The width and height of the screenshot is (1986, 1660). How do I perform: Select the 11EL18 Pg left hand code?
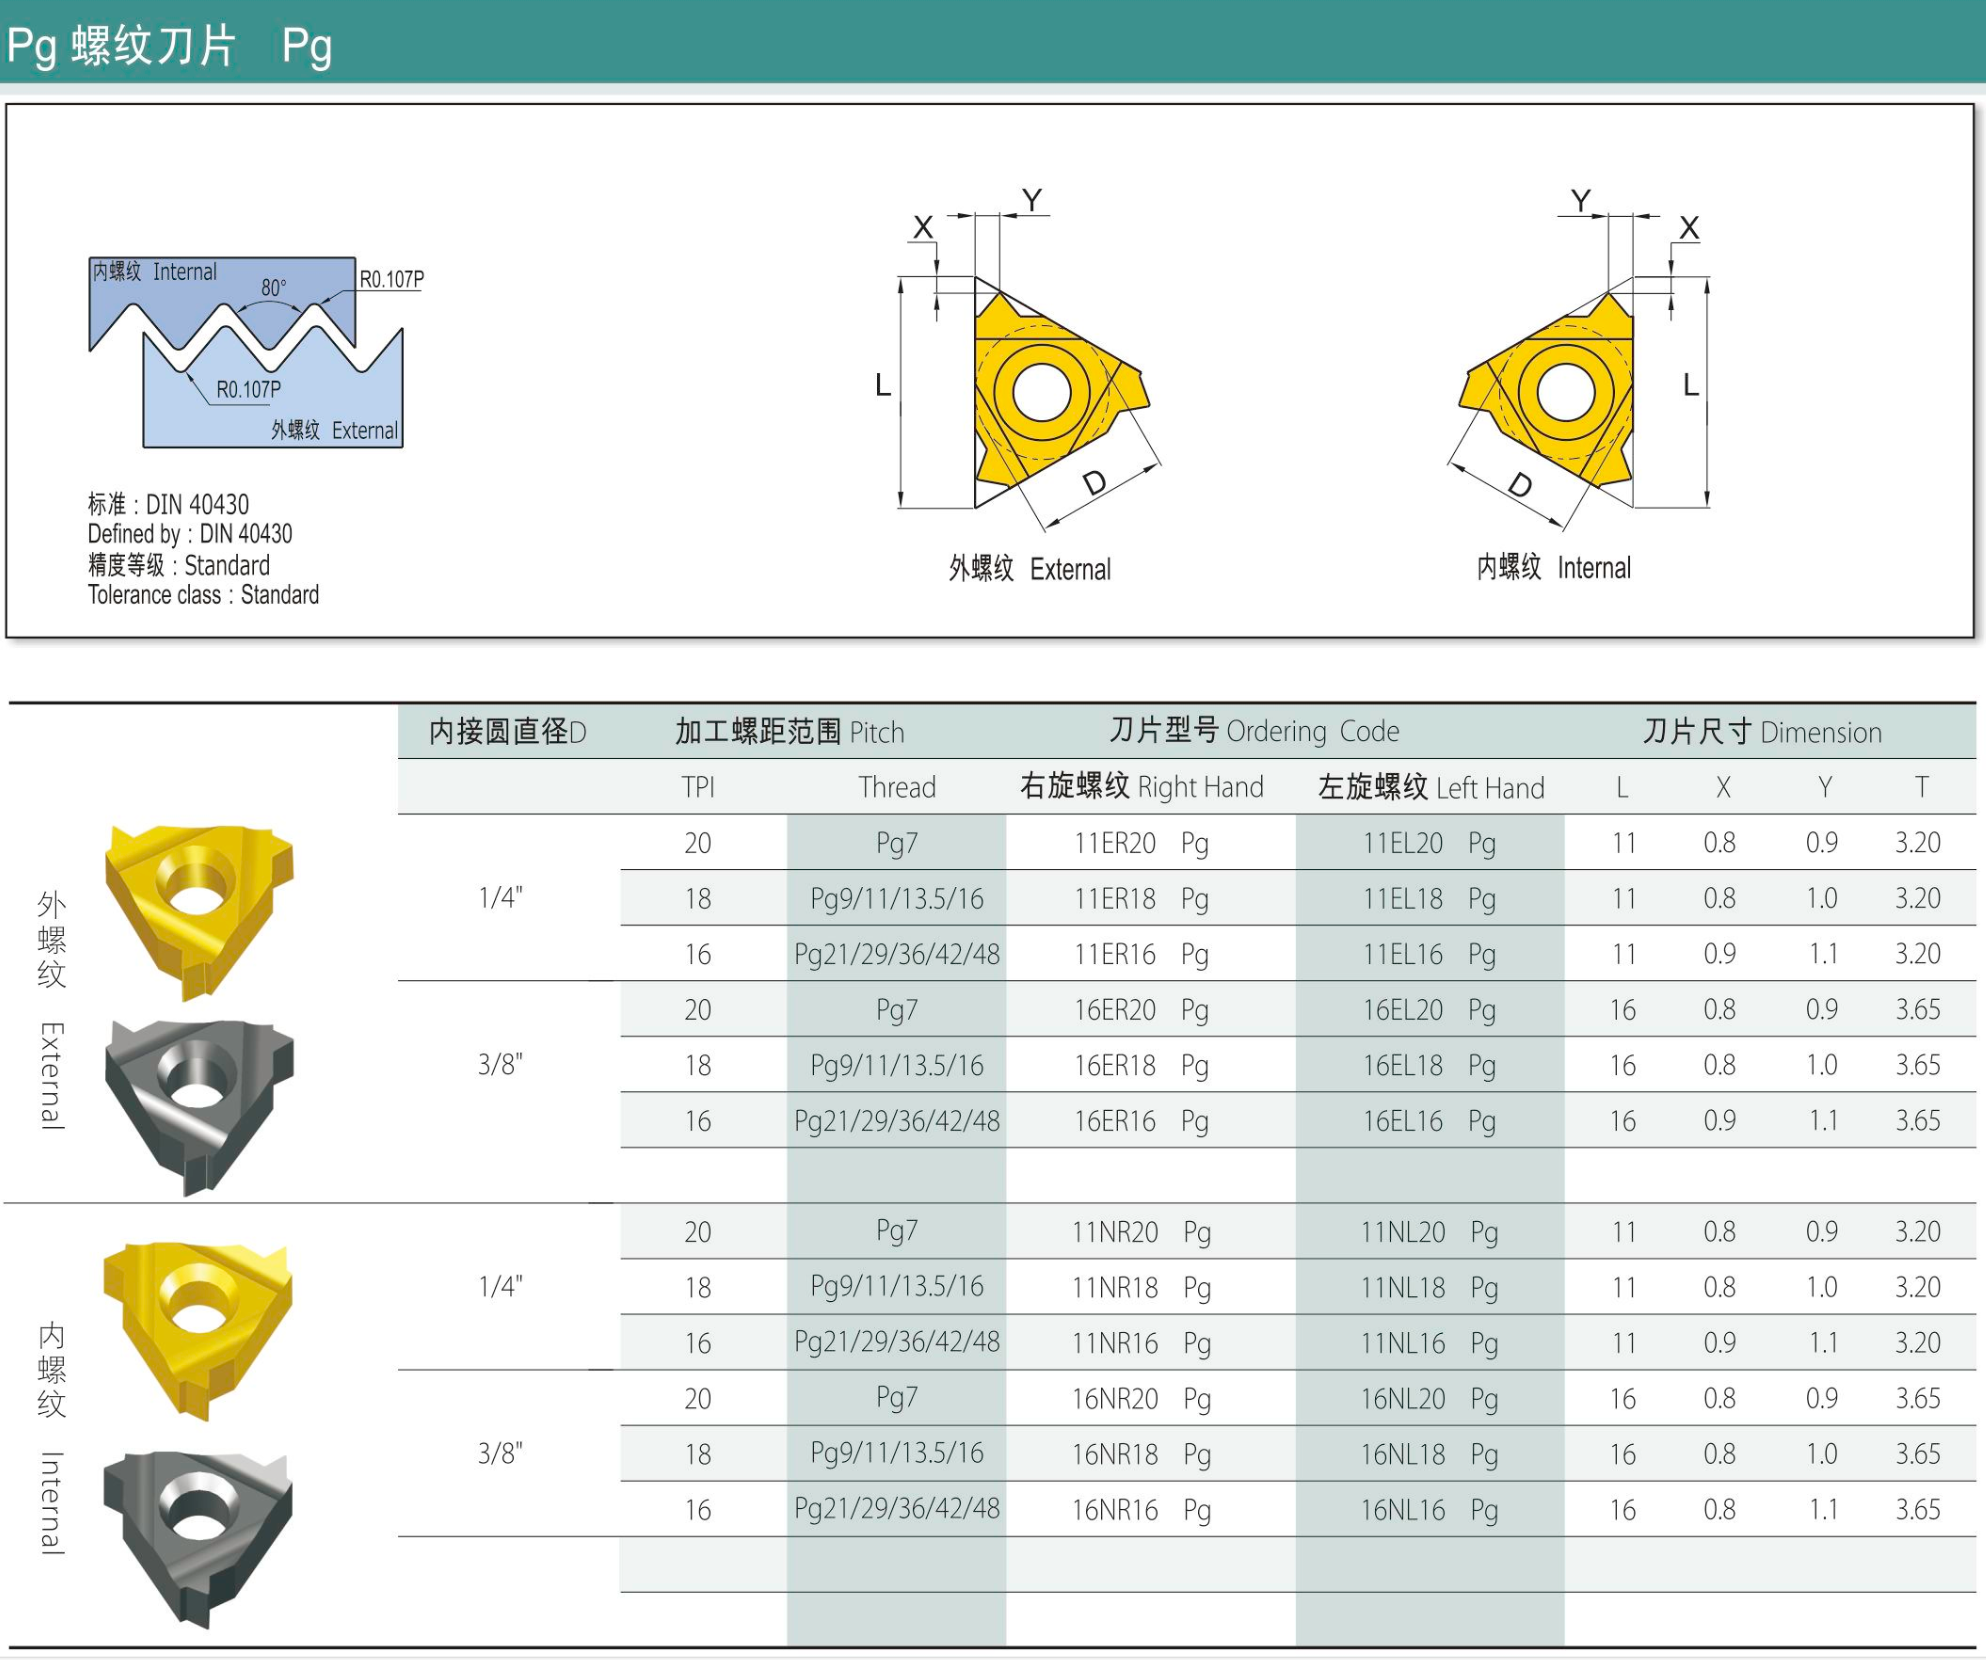(1429, 899)
